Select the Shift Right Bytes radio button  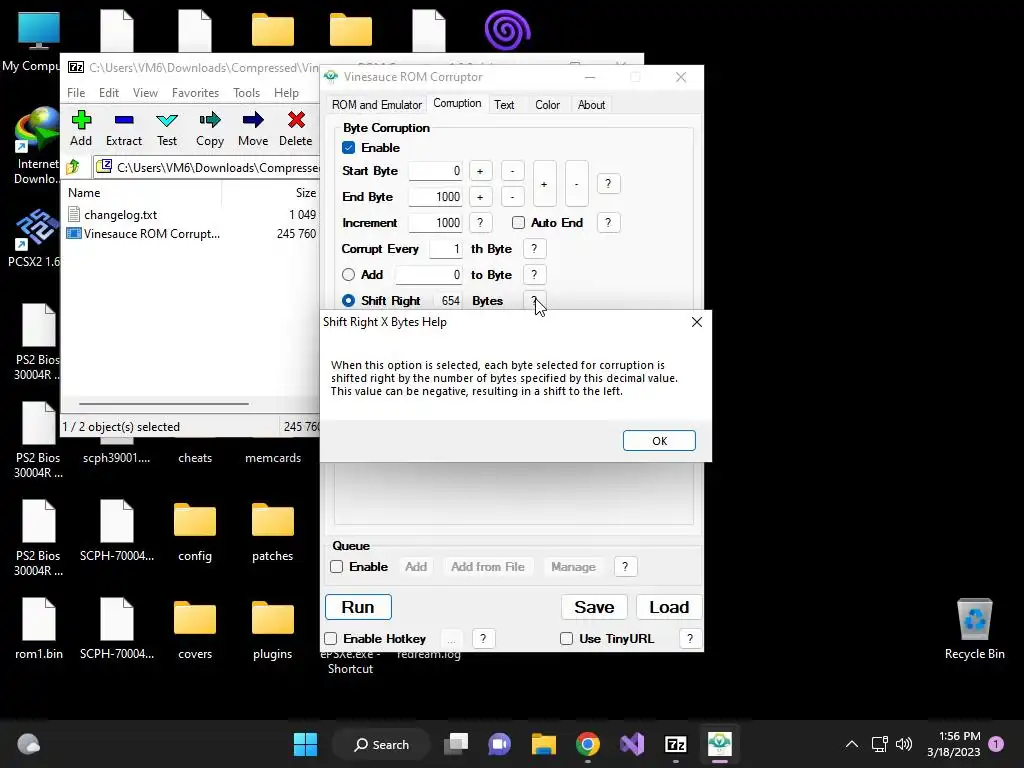pos(348,300)
